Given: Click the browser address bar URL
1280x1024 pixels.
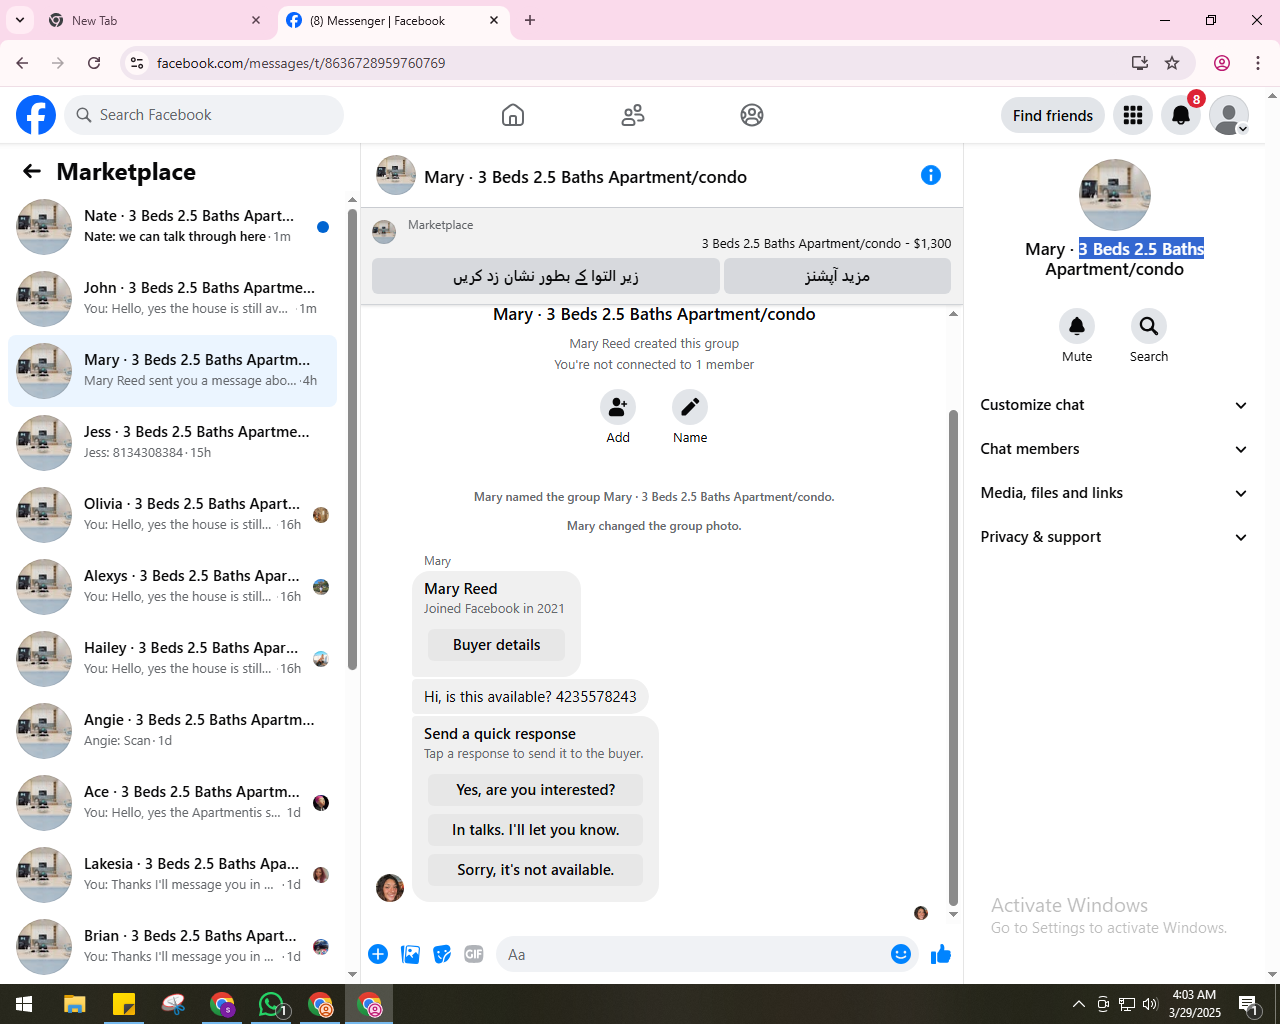Looking at the screenshot, I should click(x=301, y=63).
